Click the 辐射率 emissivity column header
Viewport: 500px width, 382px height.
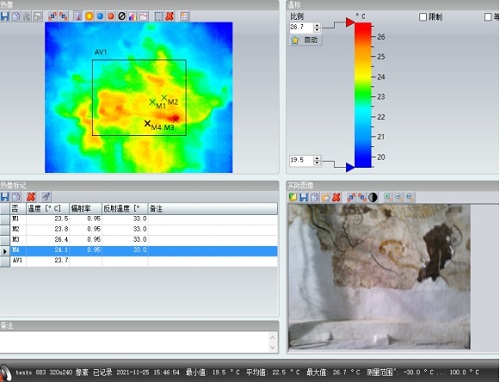[x=85, y=209]
